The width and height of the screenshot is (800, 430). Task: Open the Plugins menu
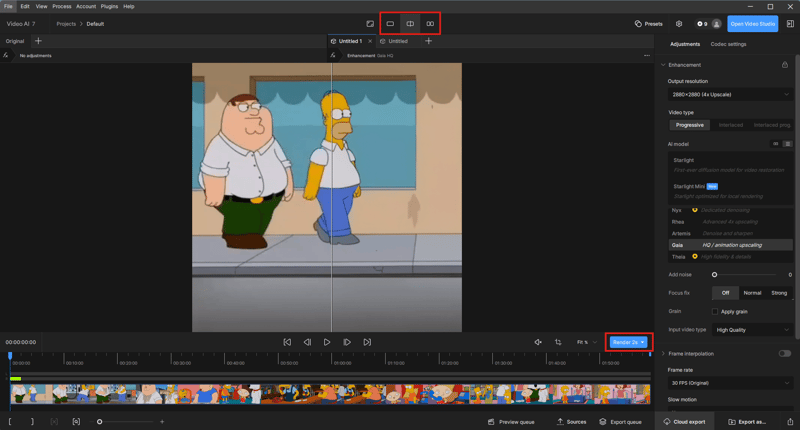(x=109, y=6)
